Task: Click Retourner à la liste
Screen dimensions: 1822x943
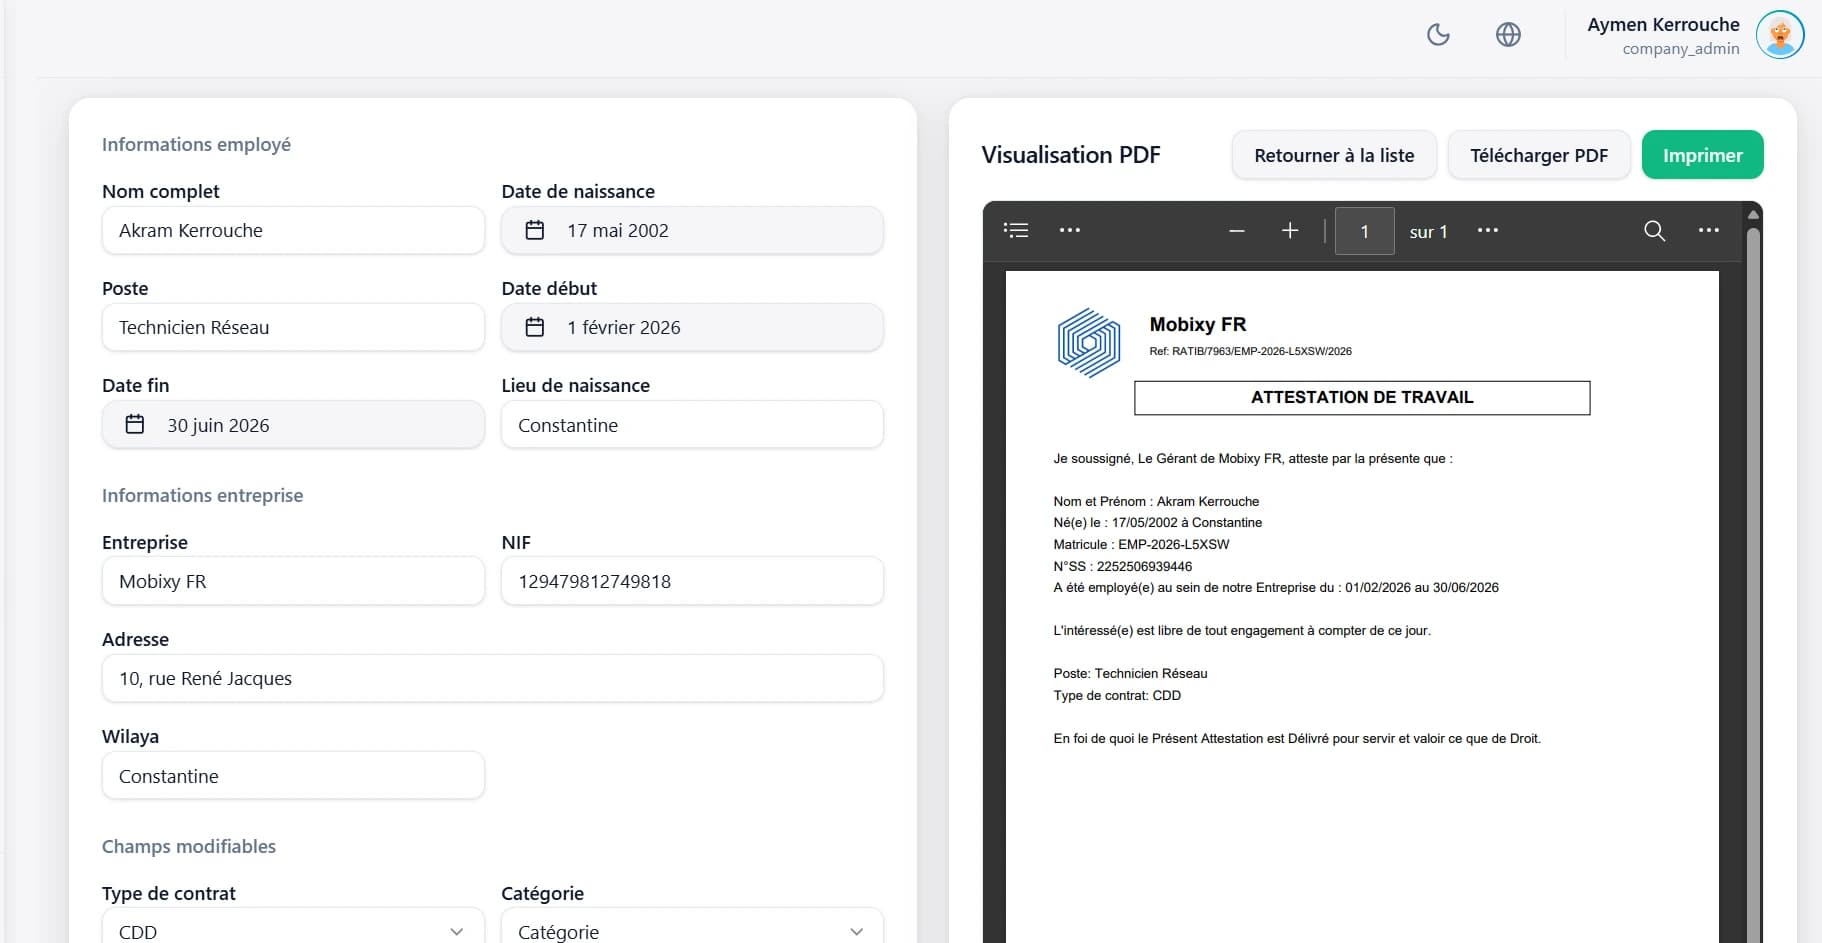Action: pos(1334,154)
